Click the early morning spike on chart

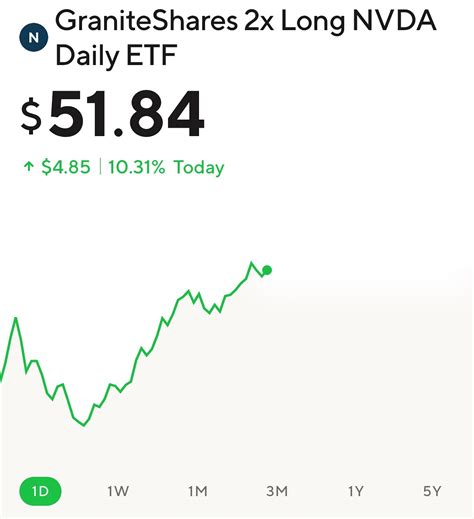(15, 318)
